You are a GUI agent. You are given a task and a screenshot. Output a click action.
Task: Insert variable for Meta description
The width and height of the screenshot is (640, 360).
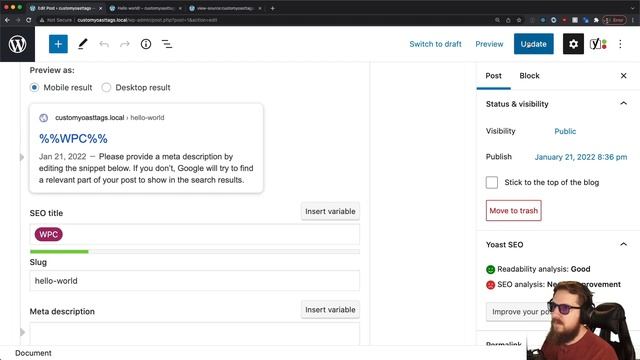(x=330, y=310)
